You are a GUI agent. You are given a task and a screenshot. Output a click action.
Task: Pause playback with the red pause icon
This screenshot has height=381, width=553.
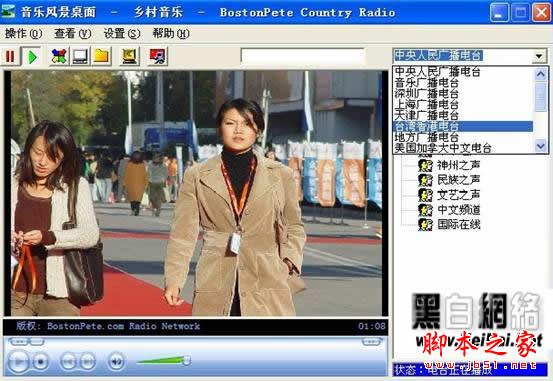pyautogui.click(x=10, y=57)
